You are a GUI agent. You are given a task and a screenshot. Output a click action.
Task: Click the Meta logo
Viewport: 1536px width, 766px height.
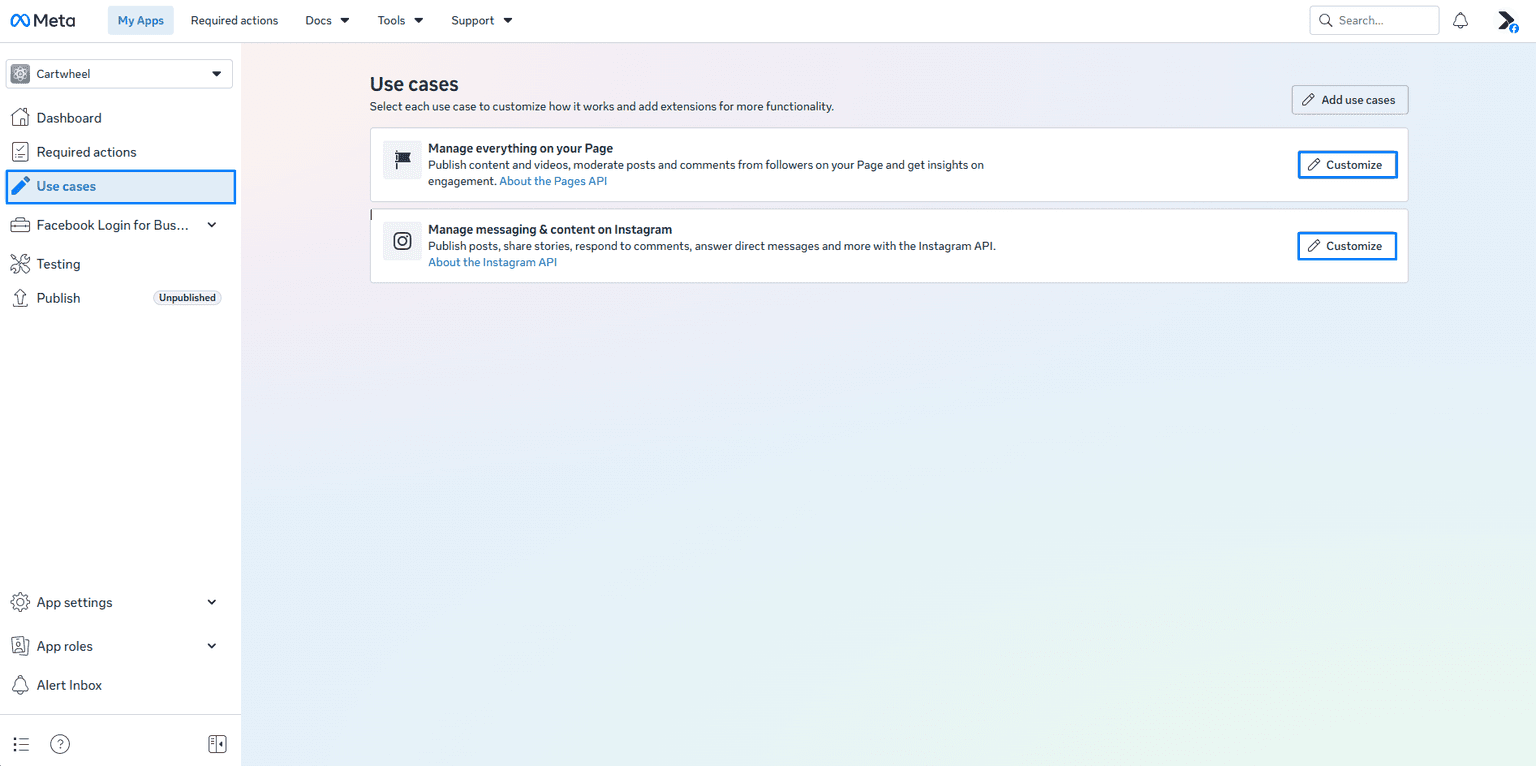pyautogui.click(x=43, y=20)
